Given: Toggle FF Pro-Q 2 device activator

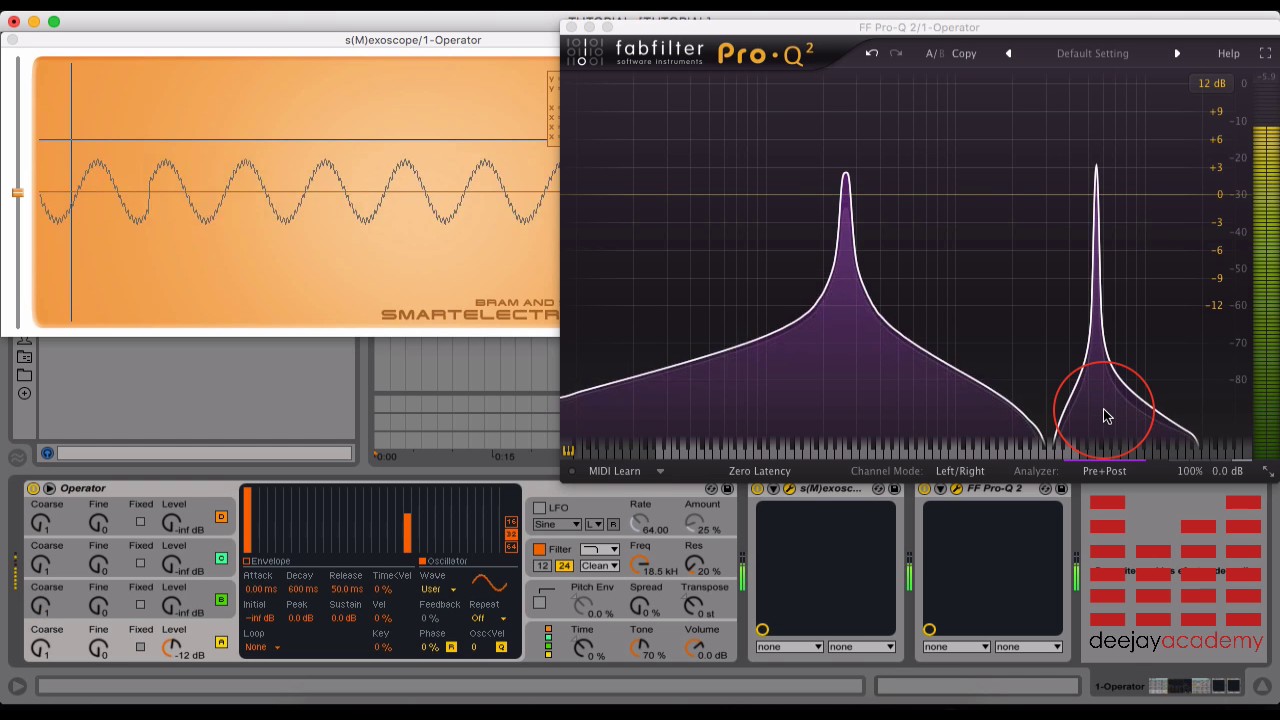Looking at the screenshot, I should tap(924, 488).
